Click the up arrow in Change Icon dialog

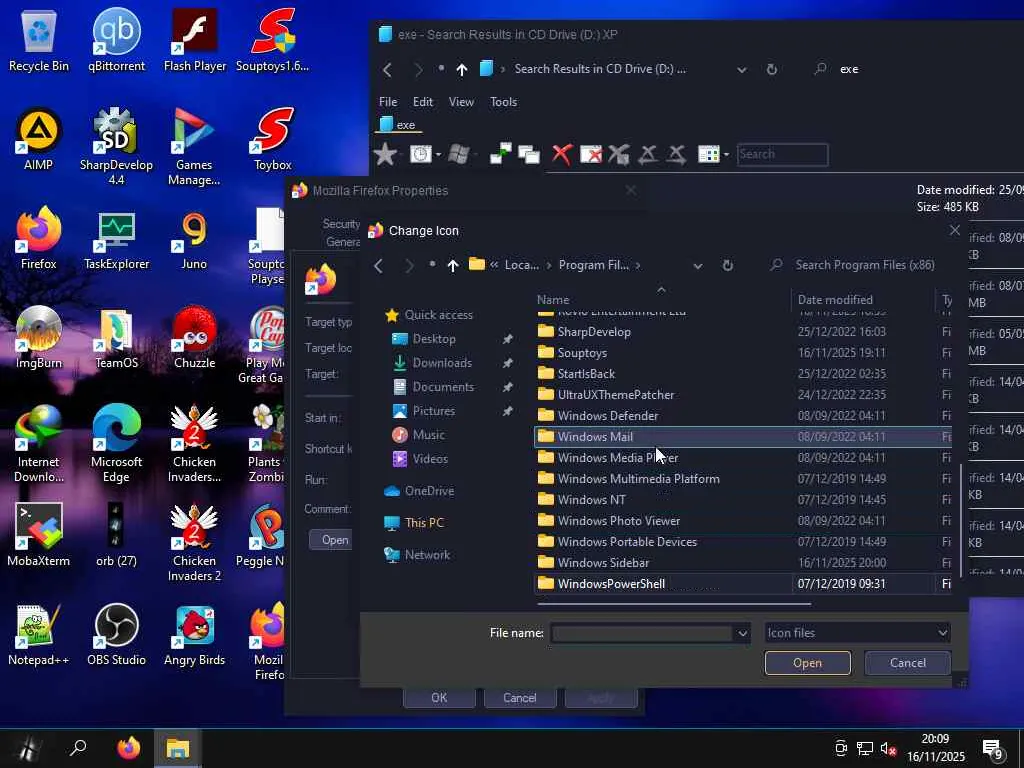(x=453, y=265)
